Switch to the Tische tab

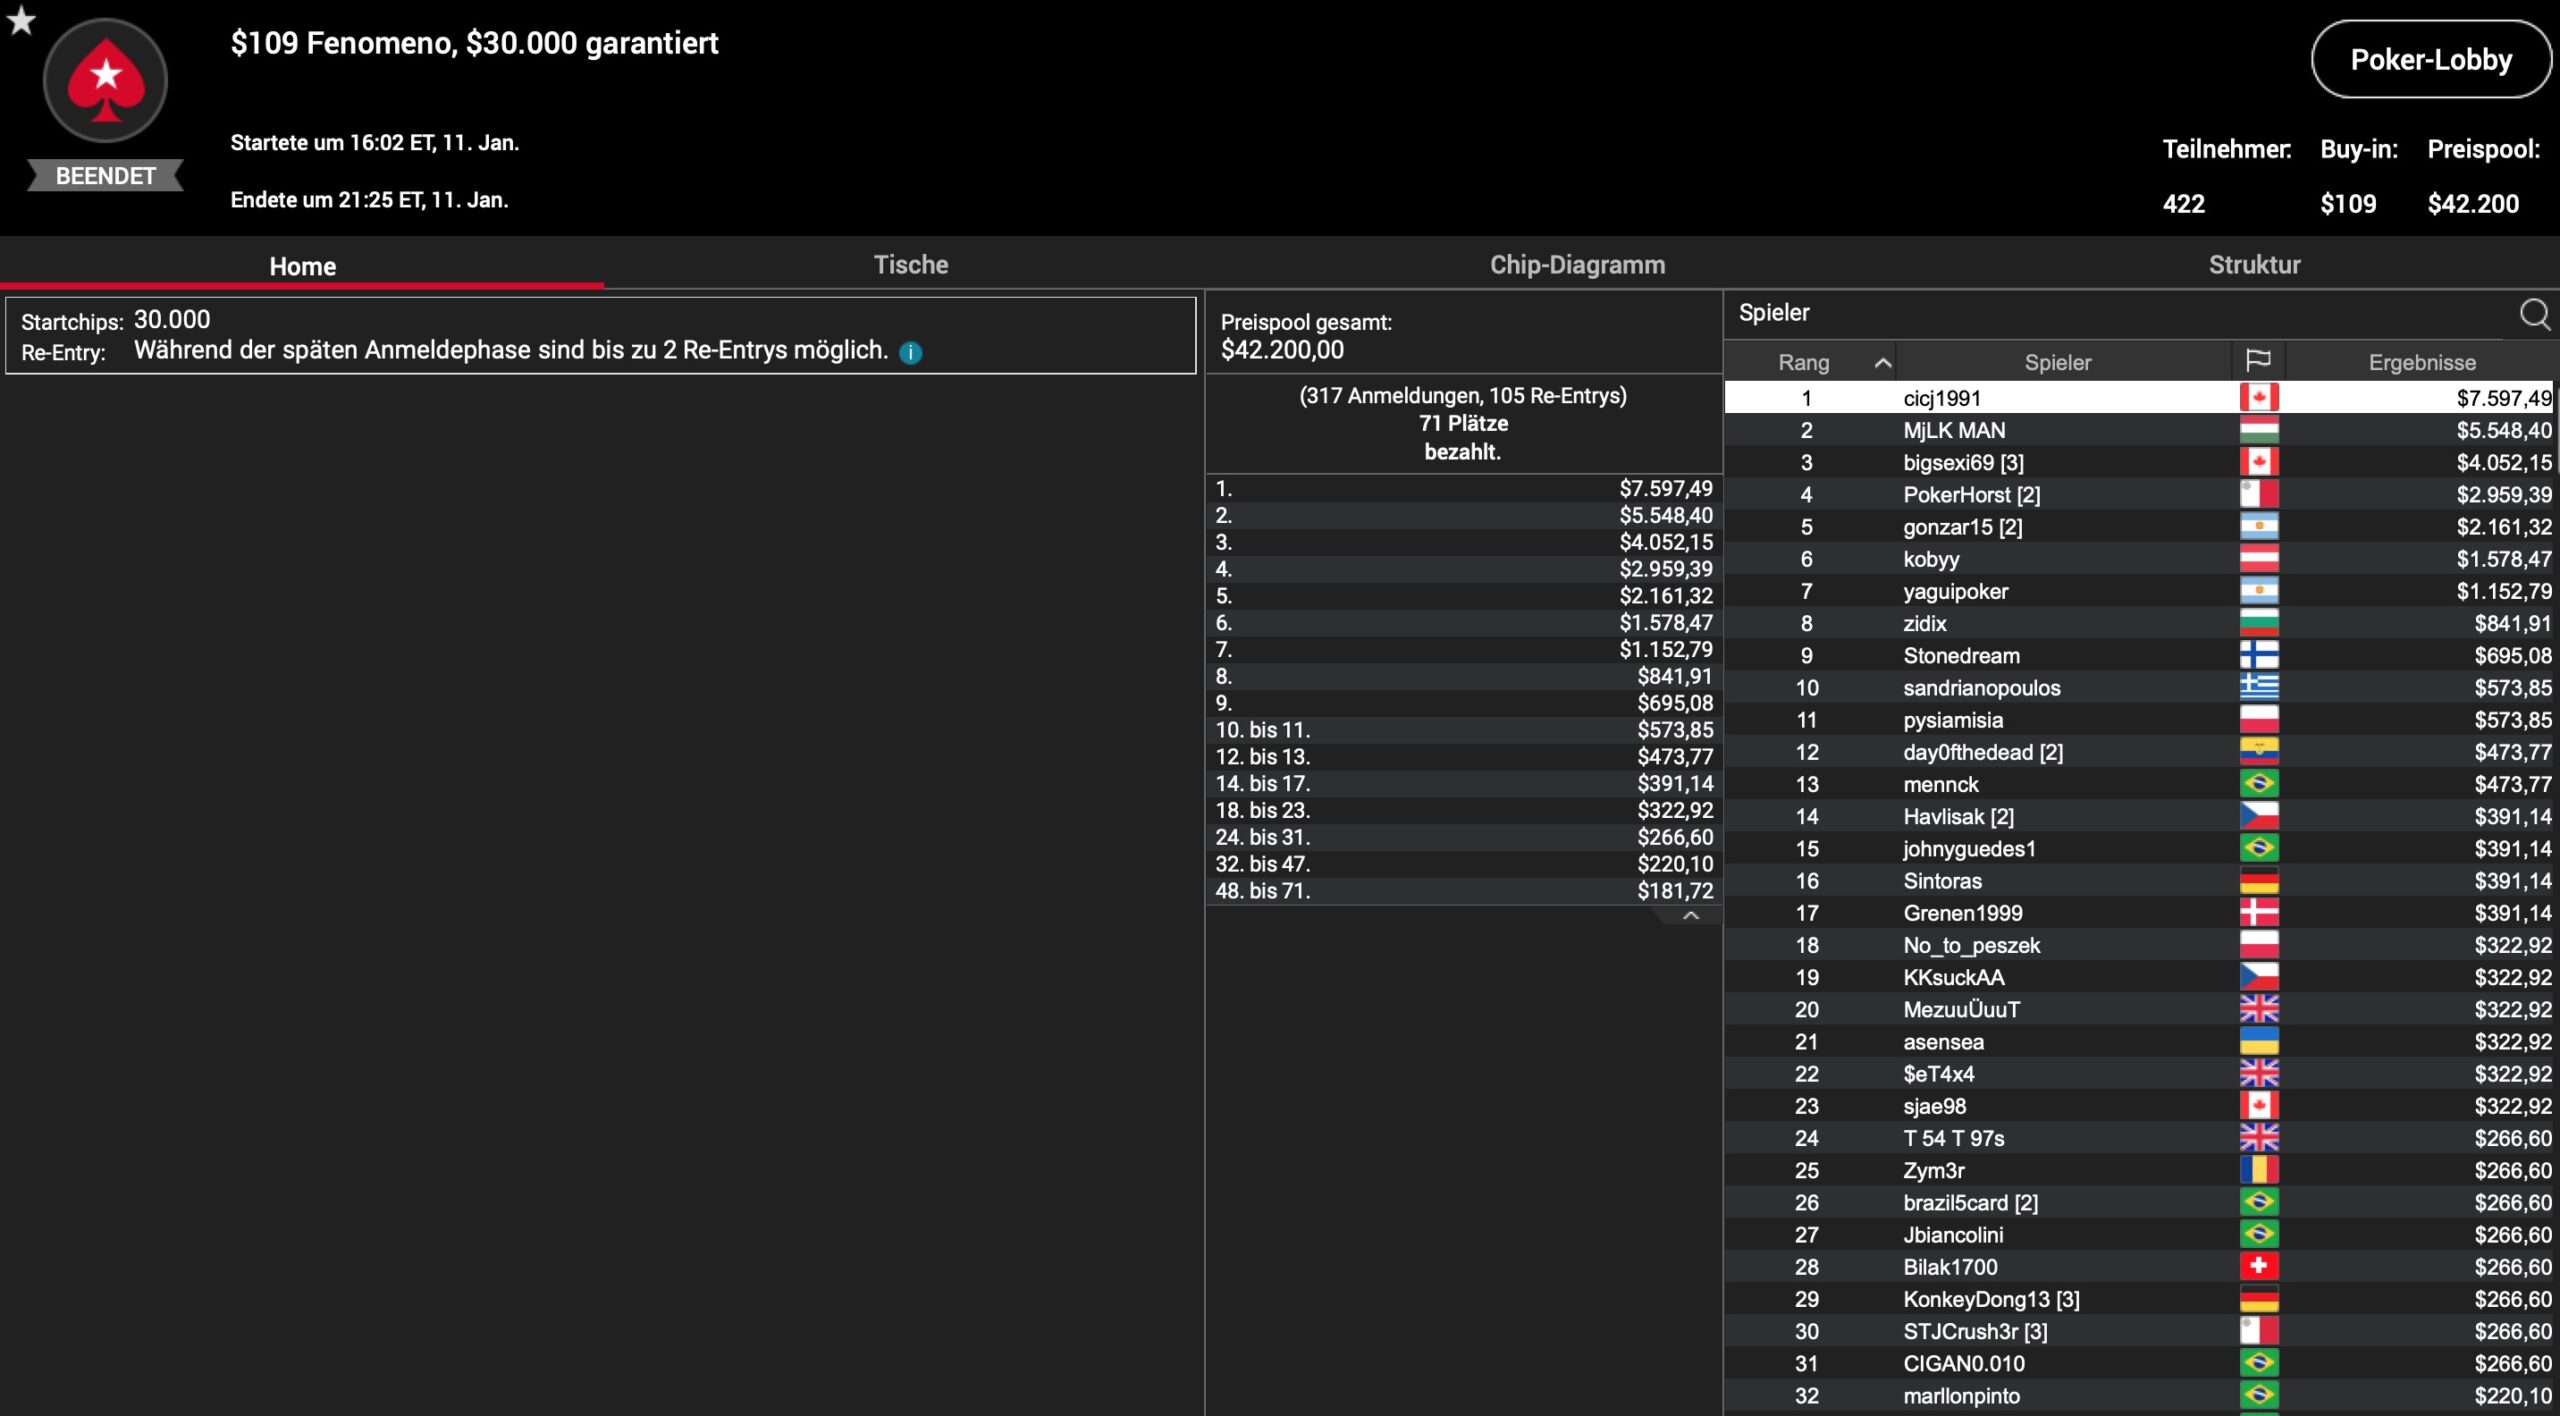(910, 265)
